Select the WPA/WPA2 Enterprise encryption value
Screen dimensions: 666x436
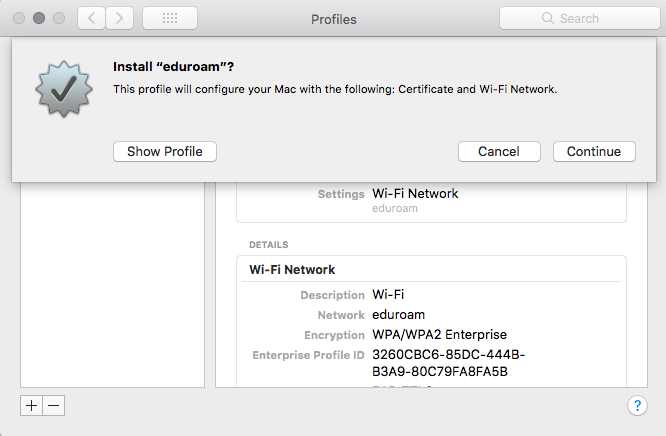(439, 334)
